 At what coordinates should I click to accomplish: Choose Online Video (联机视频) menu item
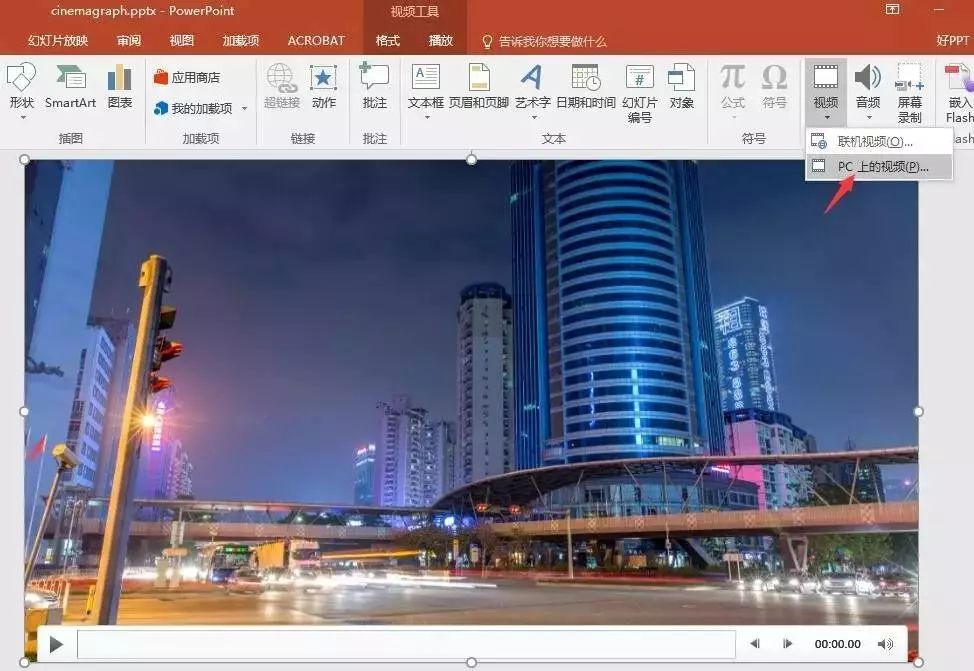[878, 142]
